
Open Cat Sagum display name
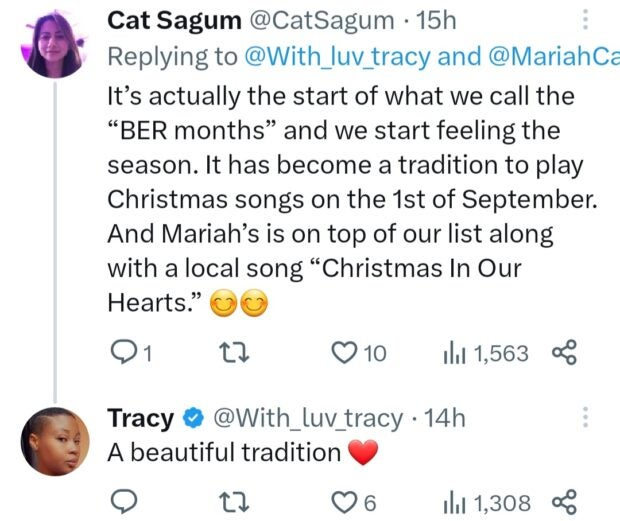click(x=174, y=20)
